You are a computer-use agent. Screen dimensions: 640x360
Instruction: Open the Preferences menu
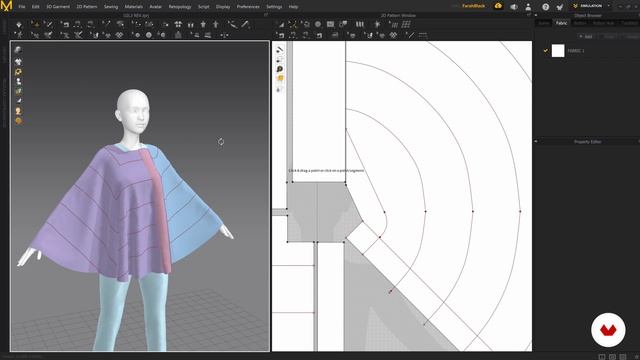pyautogui.click(x=248, y=7)
